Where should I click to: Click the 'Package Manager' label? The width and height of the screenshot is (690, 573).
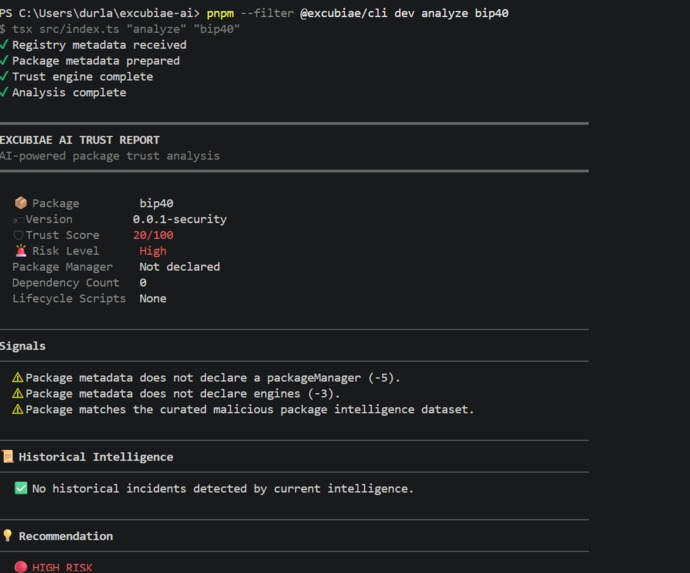(x=62, y=267)
